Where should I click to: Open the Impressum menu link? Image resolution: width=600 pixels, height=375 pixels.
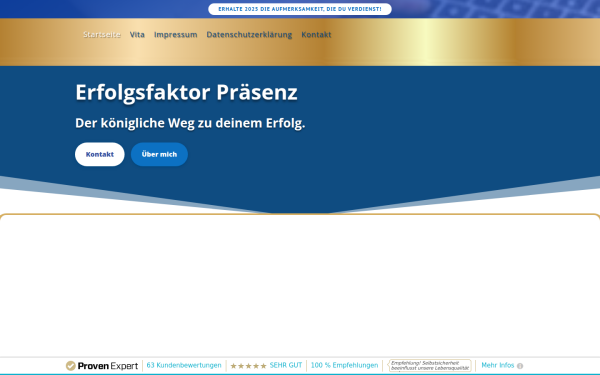tap(176, 34)
